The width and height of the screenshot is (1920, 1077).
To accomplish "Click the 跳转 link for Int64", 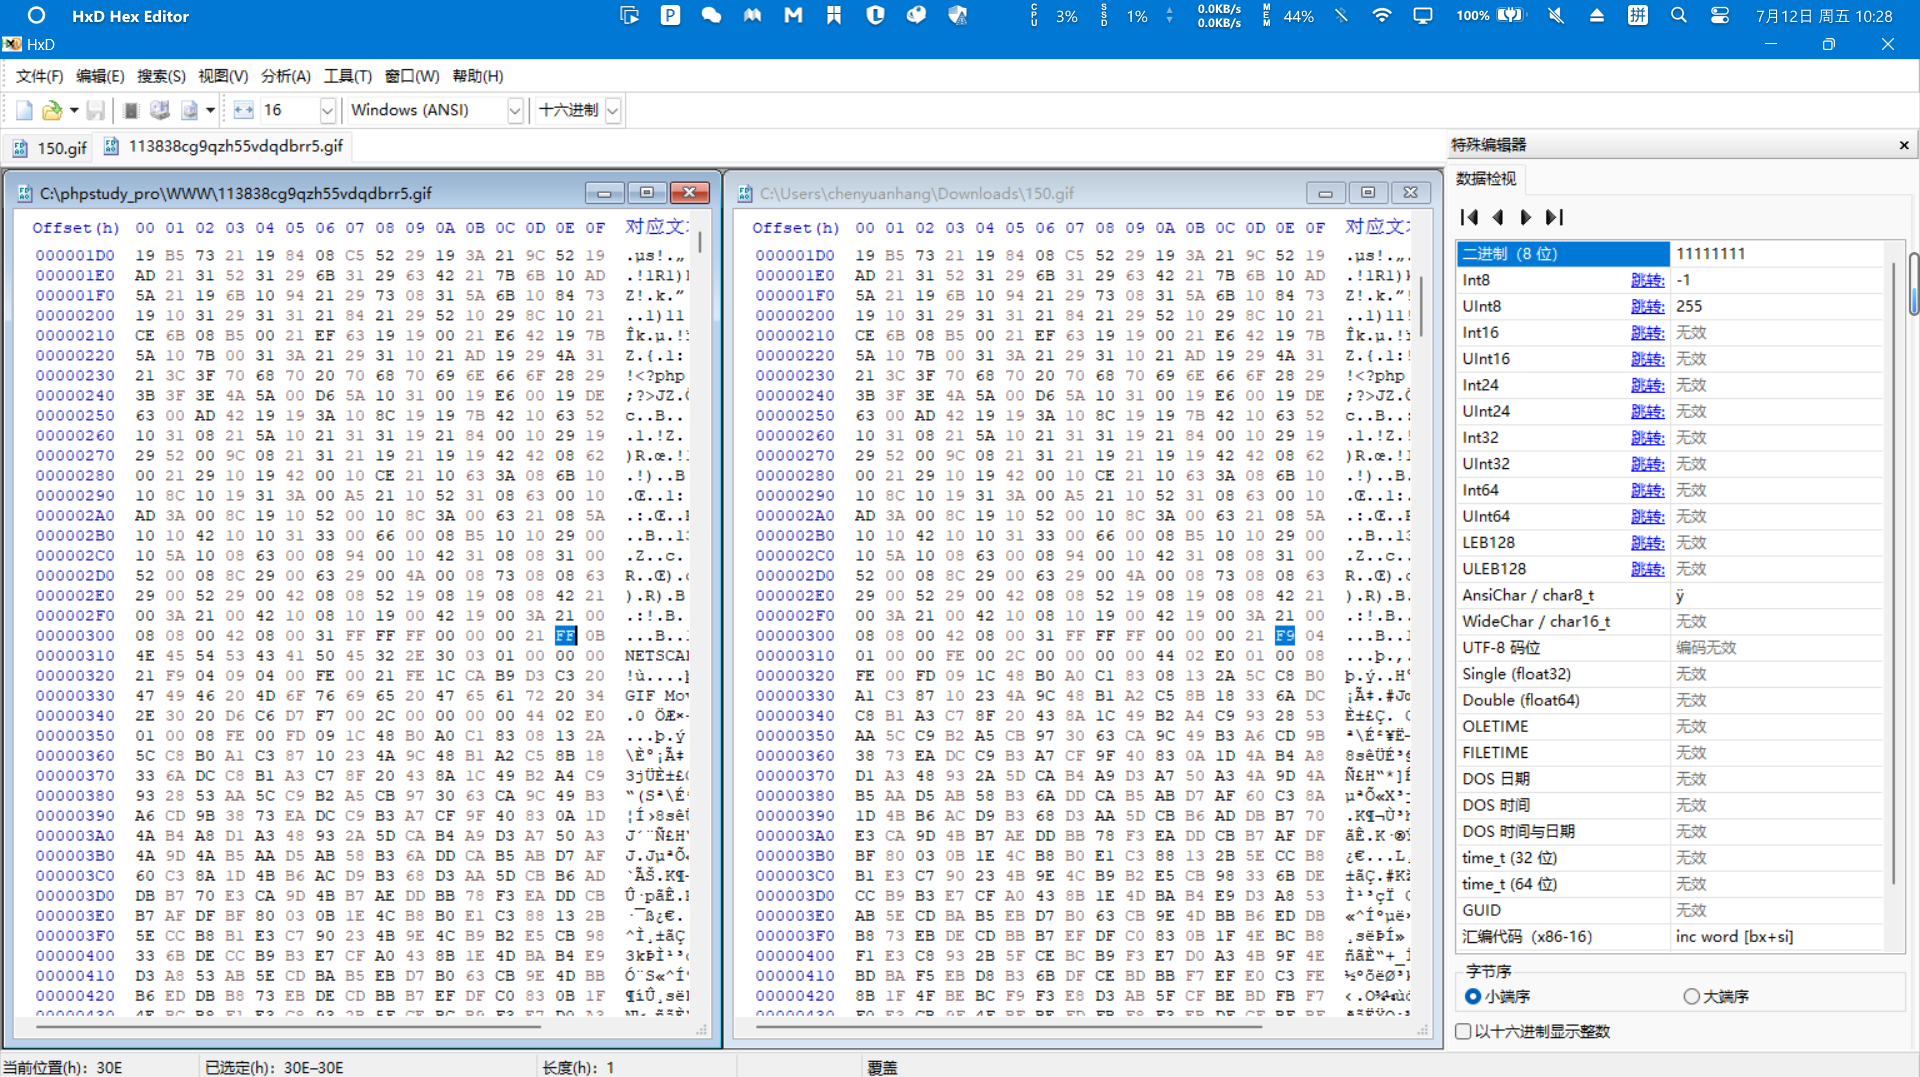I will 1647,490.
